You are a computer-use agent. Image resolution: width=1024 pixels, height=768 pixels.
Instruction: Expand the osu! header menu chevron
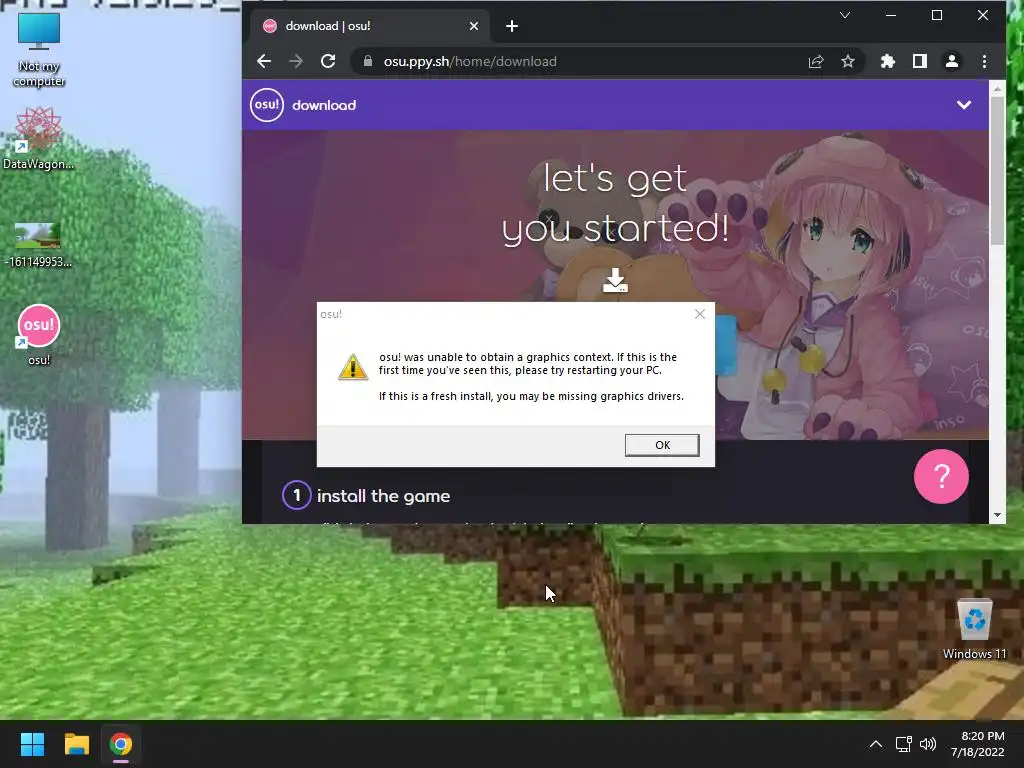pos(963,104)
